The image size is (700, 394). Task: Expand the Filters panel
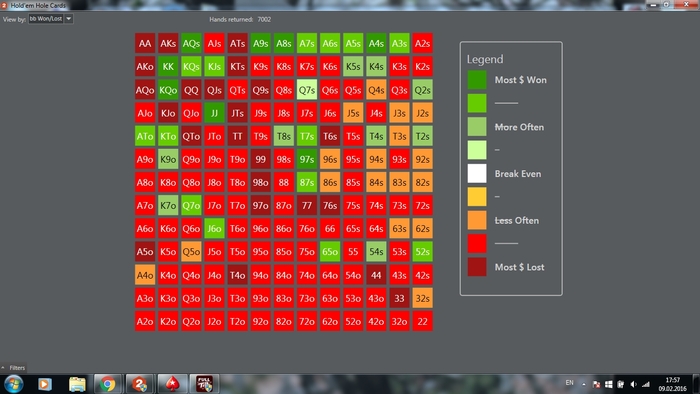click(13, 368)
